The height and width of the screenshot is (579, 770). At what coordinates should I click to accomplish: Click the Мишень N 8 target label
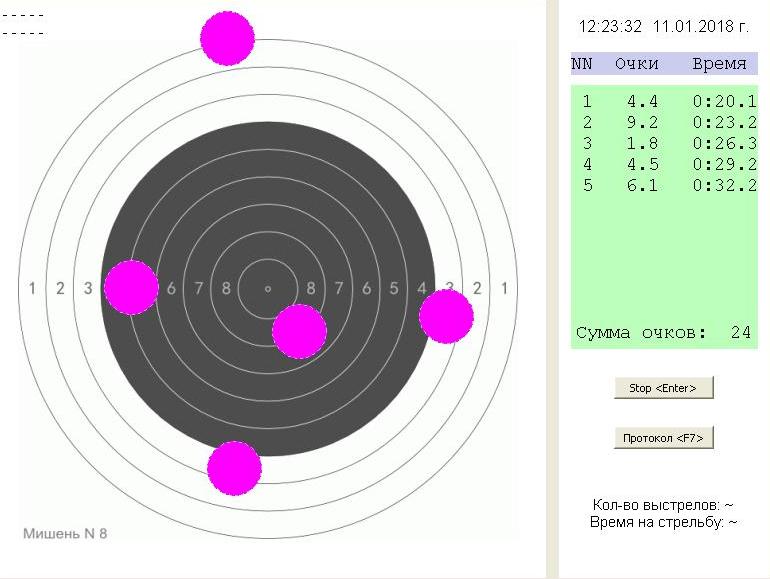tap(65, 533)
